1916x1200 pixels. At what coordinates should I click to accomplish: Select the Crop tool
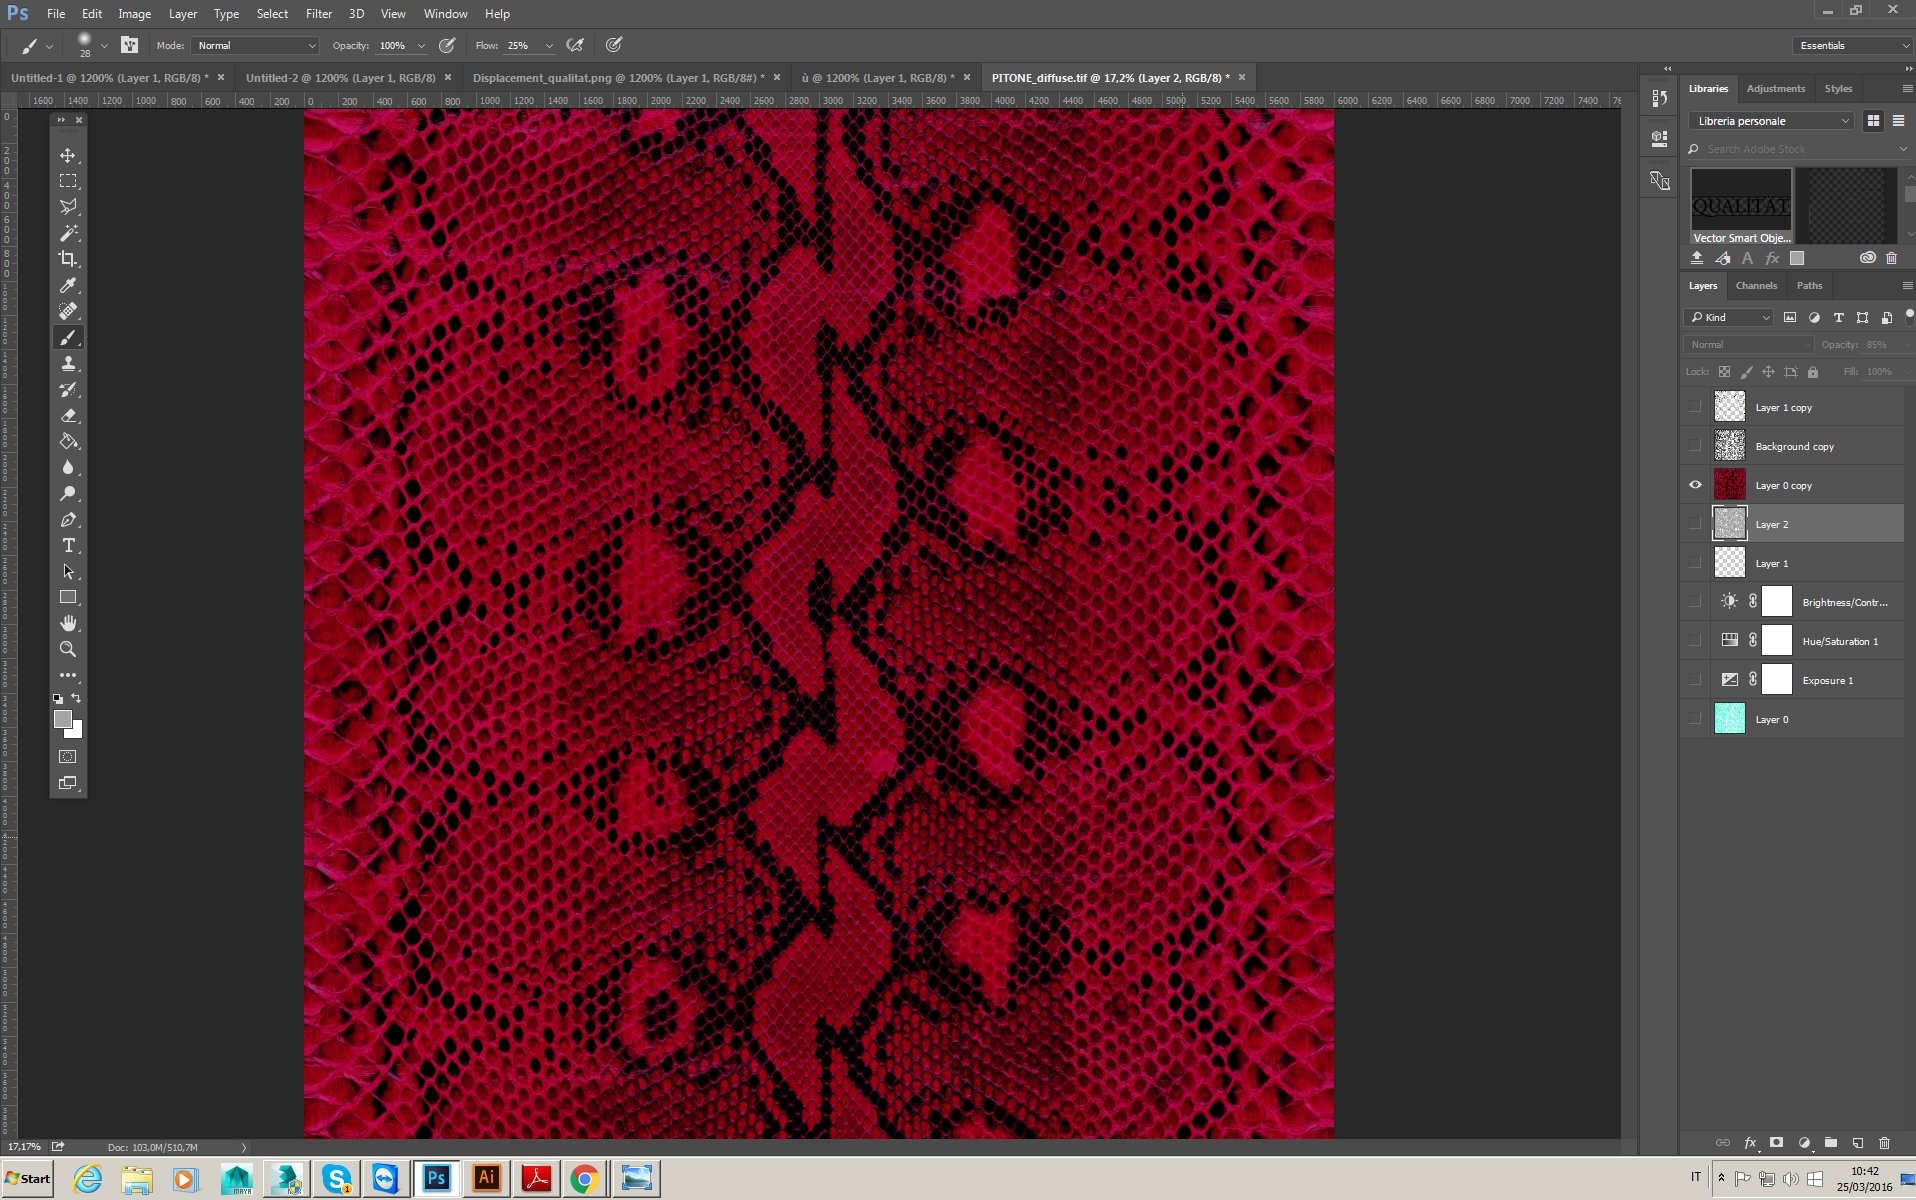68,259
